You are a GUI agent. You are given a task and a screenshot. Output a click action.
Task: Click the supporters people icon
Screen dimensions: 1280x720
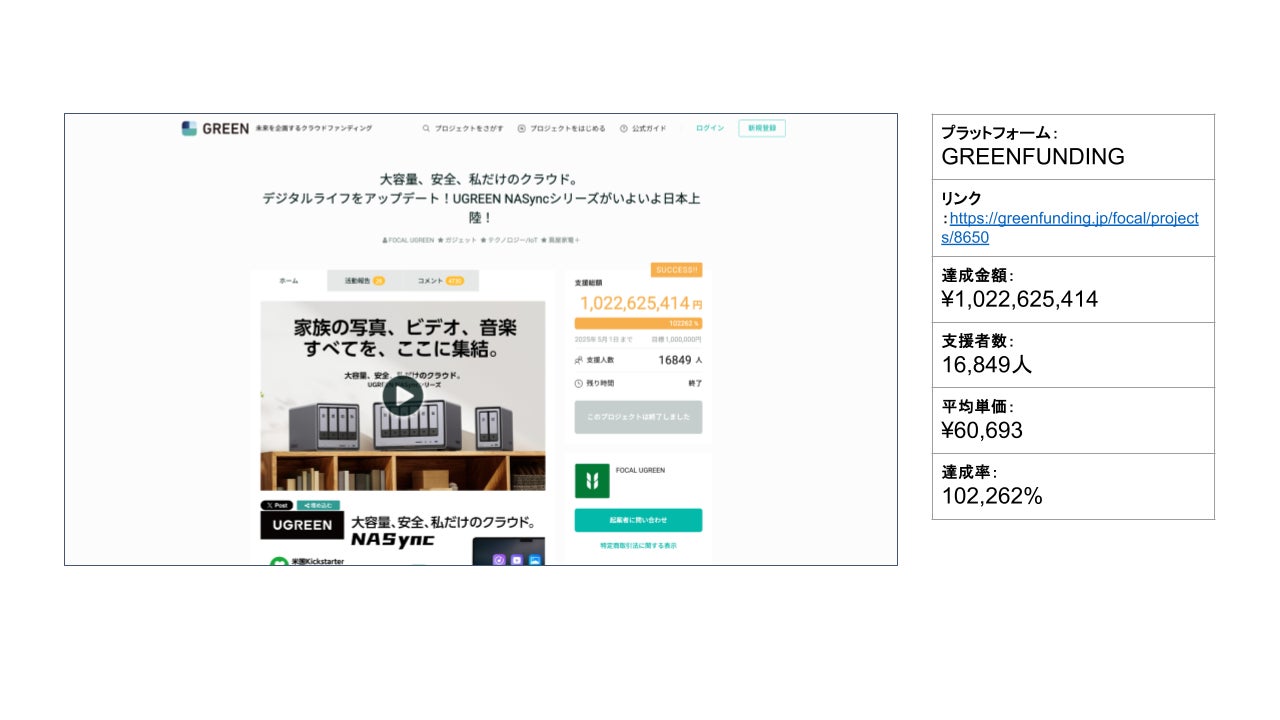click(x=579, y=360)
